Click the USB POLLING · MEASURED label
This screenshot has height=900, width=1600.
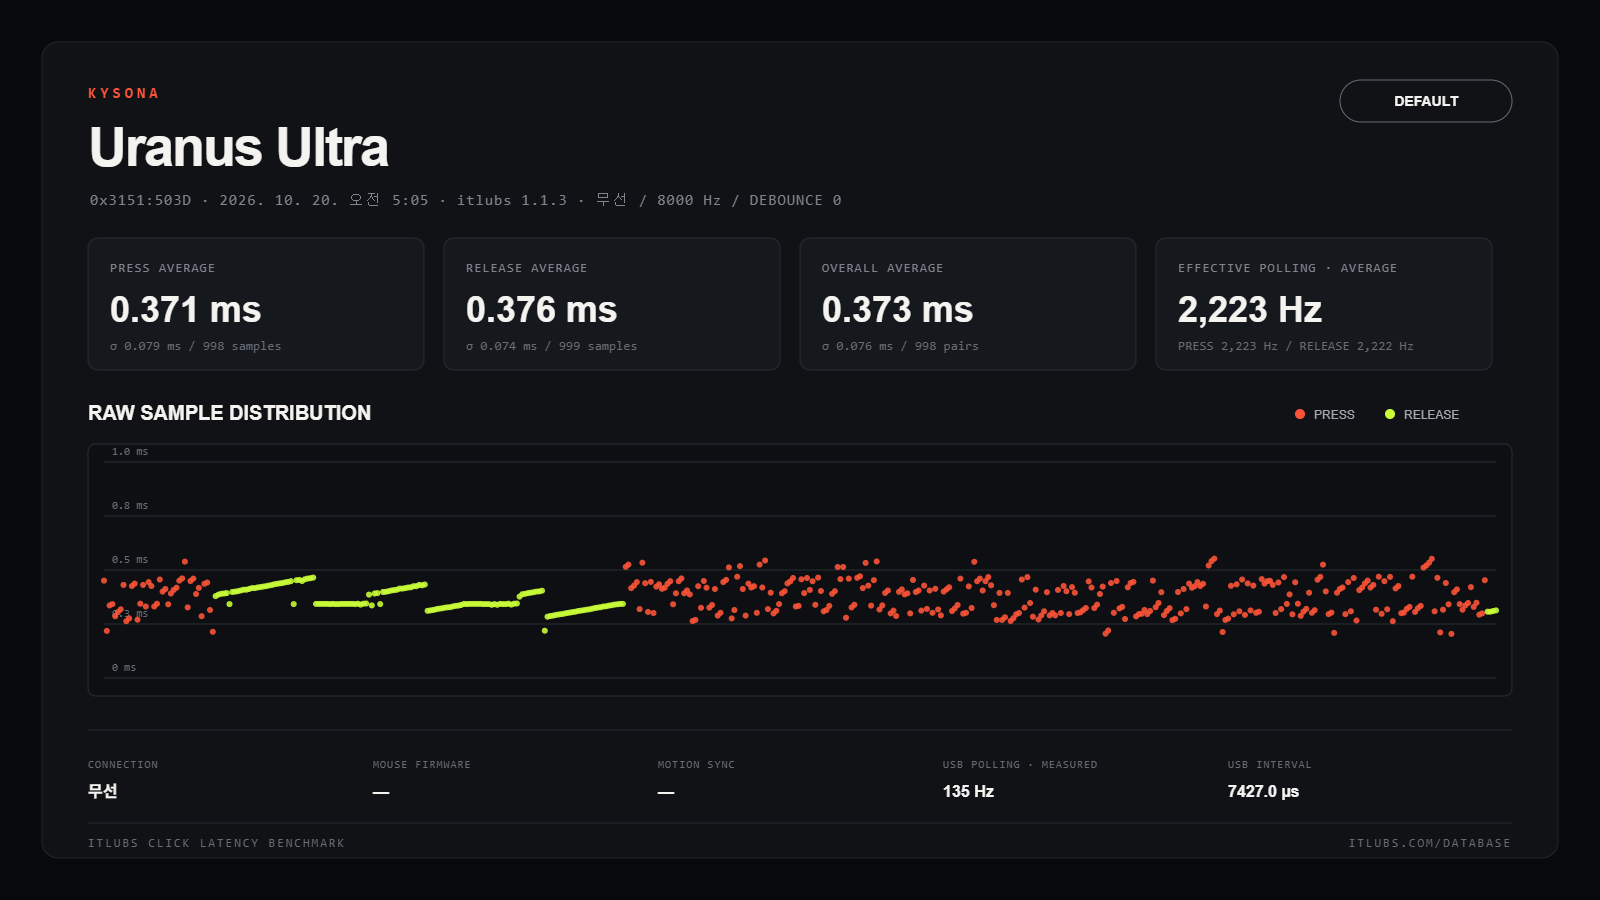click(1020, 765)
